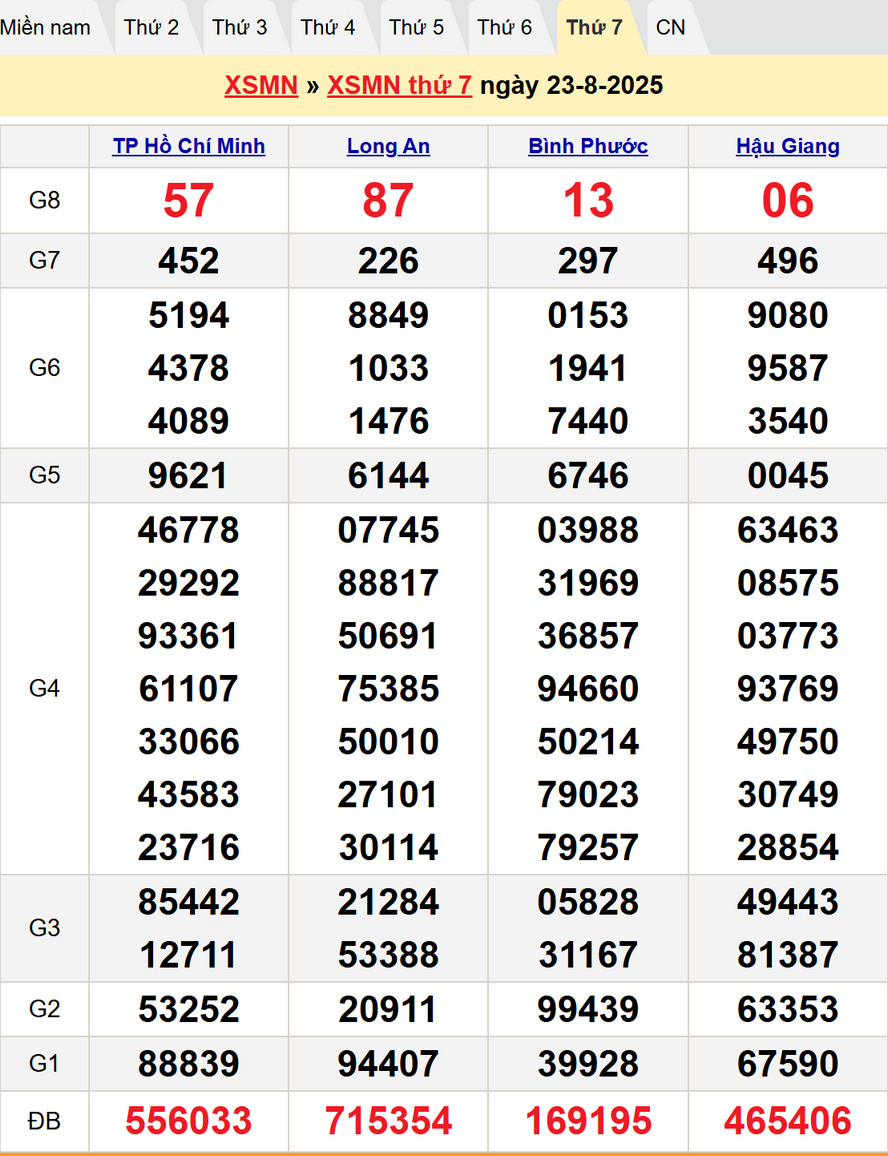Click the red G8 number 57
The height and width of the screenshot is (1156, 888).
click(x=189, y=201)
